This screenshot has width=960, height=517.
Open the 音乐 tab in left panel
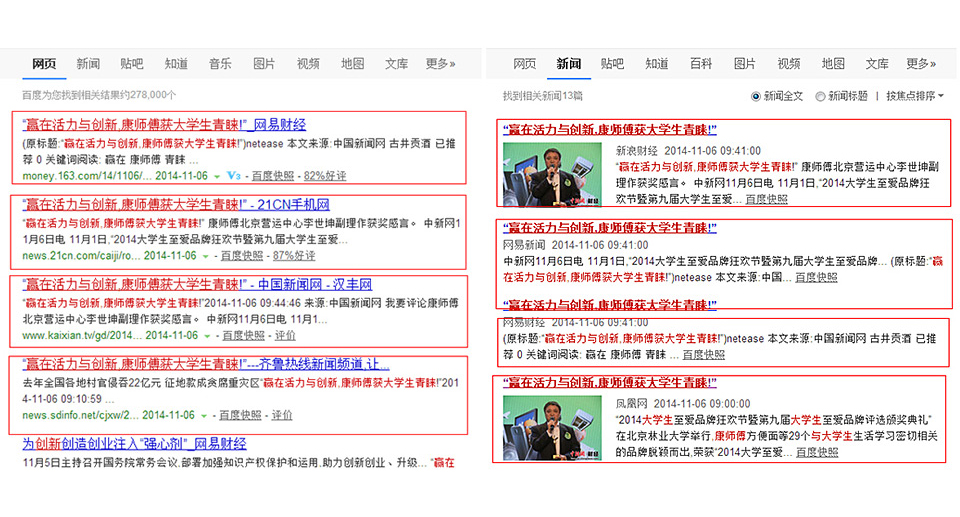point(220,64)
